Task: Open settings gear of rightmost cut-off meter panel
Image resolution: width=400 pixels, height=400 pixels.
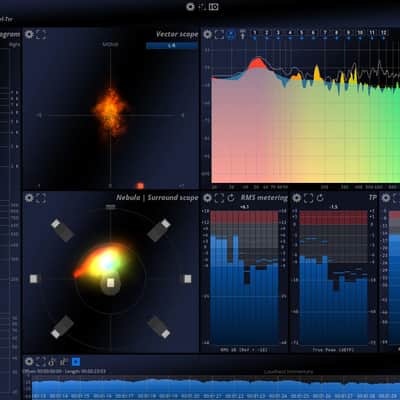Action: pos(386,198)
